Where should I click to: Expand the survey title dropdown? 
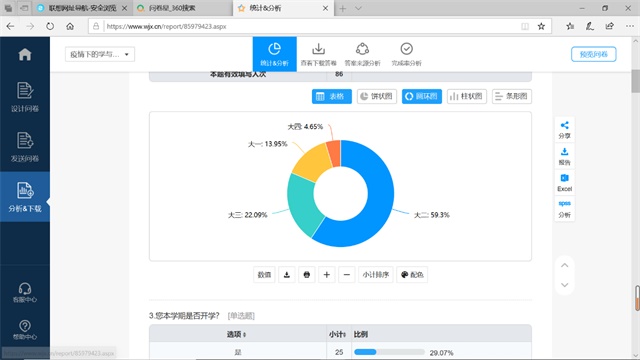click(100, 54)
